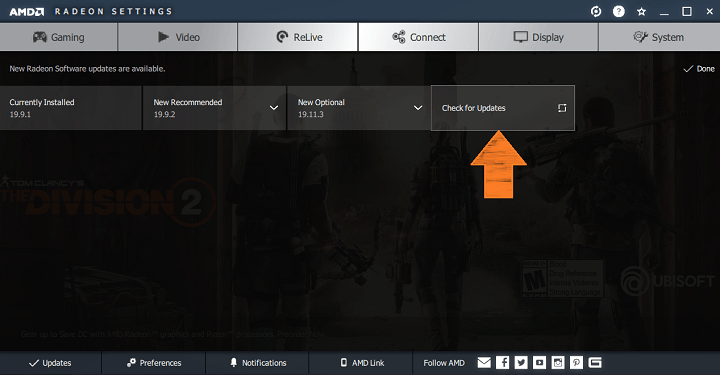Click the email envelope social icon
The height and width of the screenshot is (375, 720).
click(x=484, y=363)
